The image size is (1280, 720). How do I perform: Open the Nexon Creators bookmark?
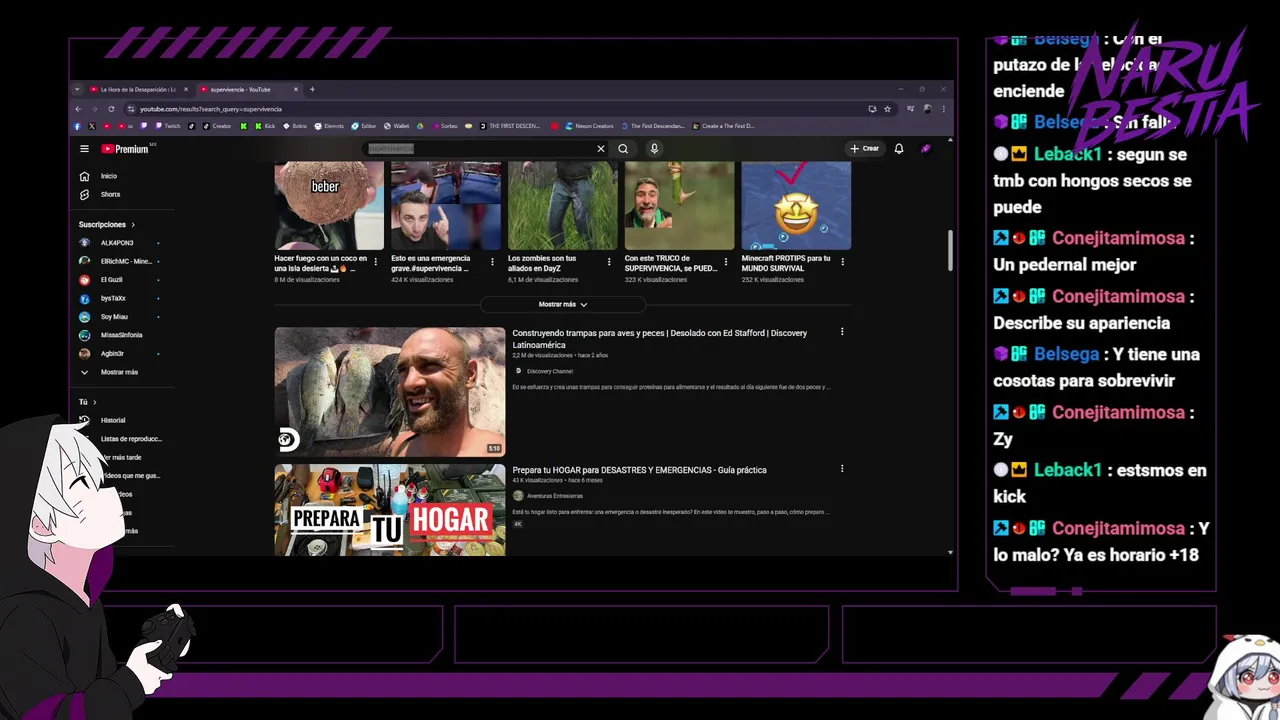click(590, 126)
